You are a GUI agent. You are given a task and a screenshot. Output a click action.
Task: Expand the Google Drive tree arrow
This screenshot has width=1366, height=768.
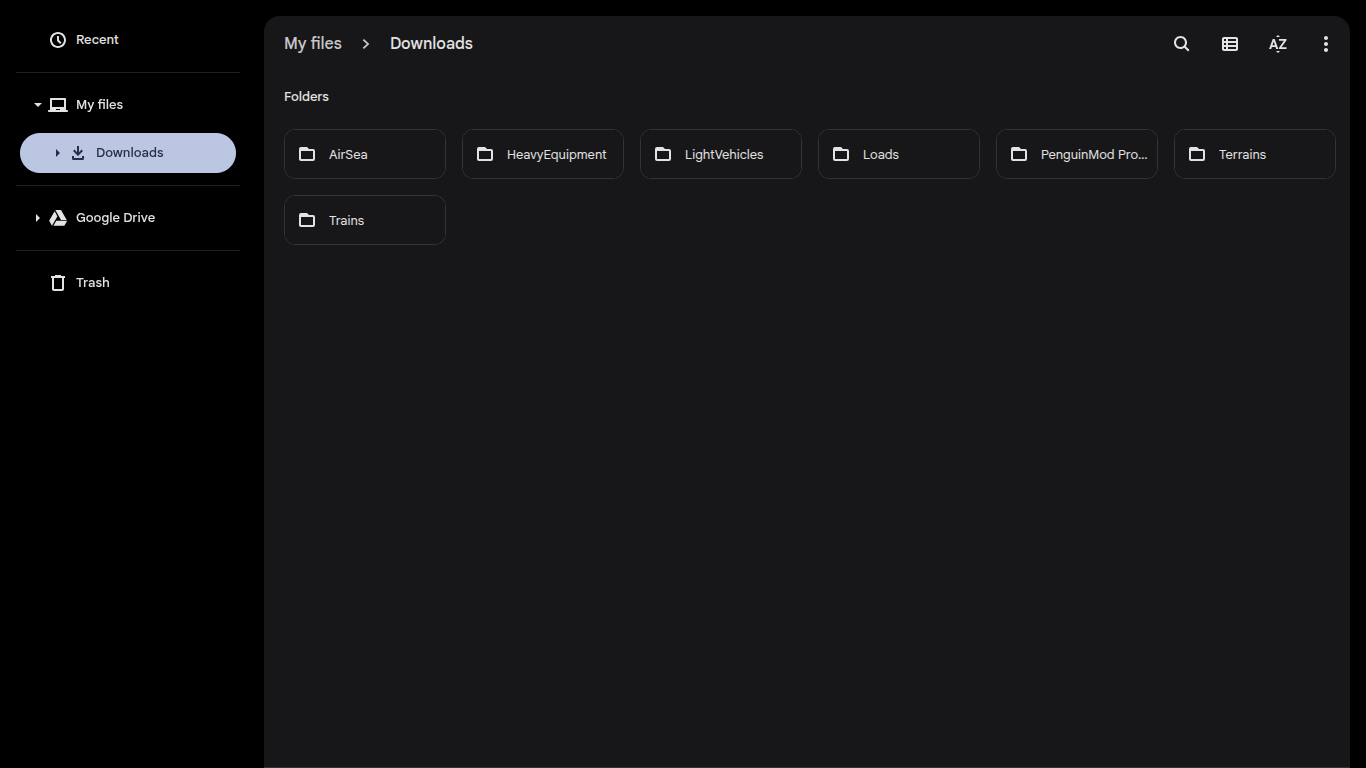[x=38, y=218]
